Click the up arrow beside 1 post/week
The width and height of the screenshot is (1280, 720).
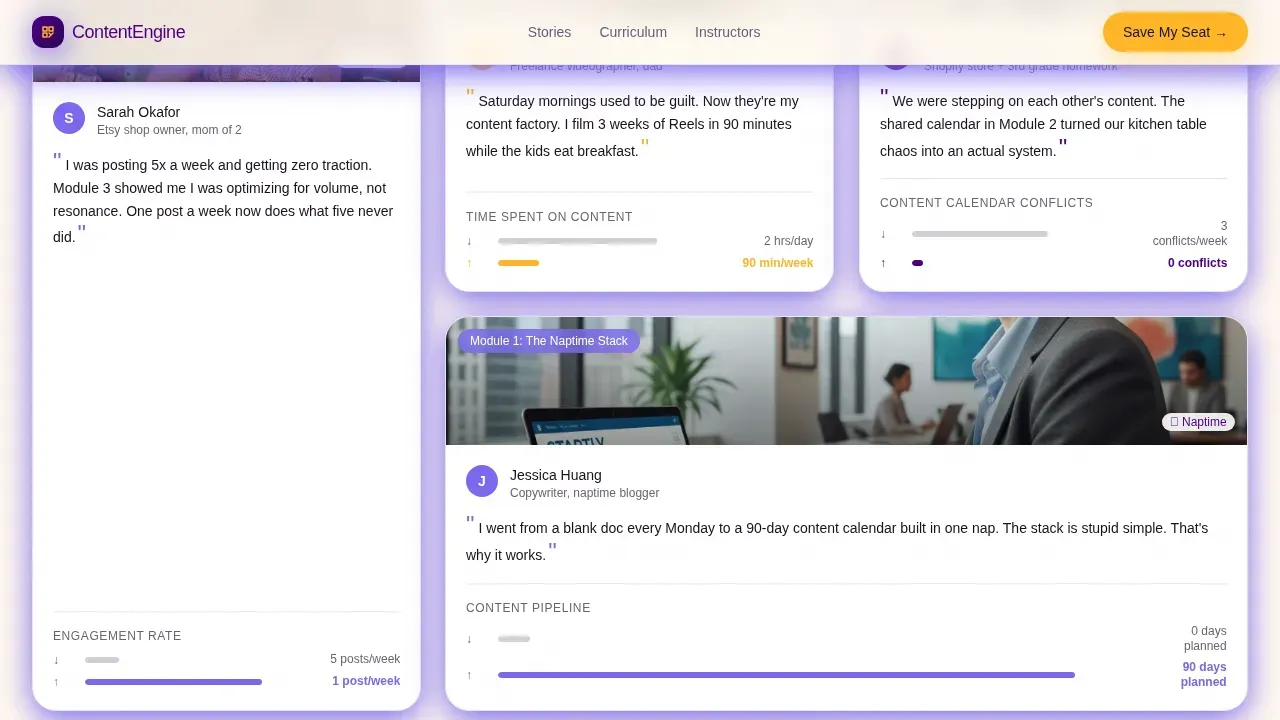point(56,682)
